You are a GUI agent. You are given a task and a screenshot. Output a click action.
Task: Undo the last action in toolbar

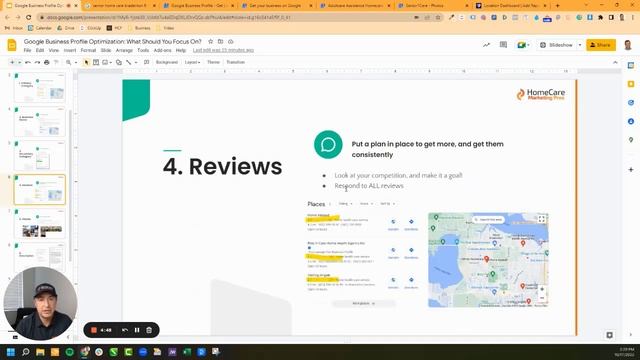coord(28,62)
